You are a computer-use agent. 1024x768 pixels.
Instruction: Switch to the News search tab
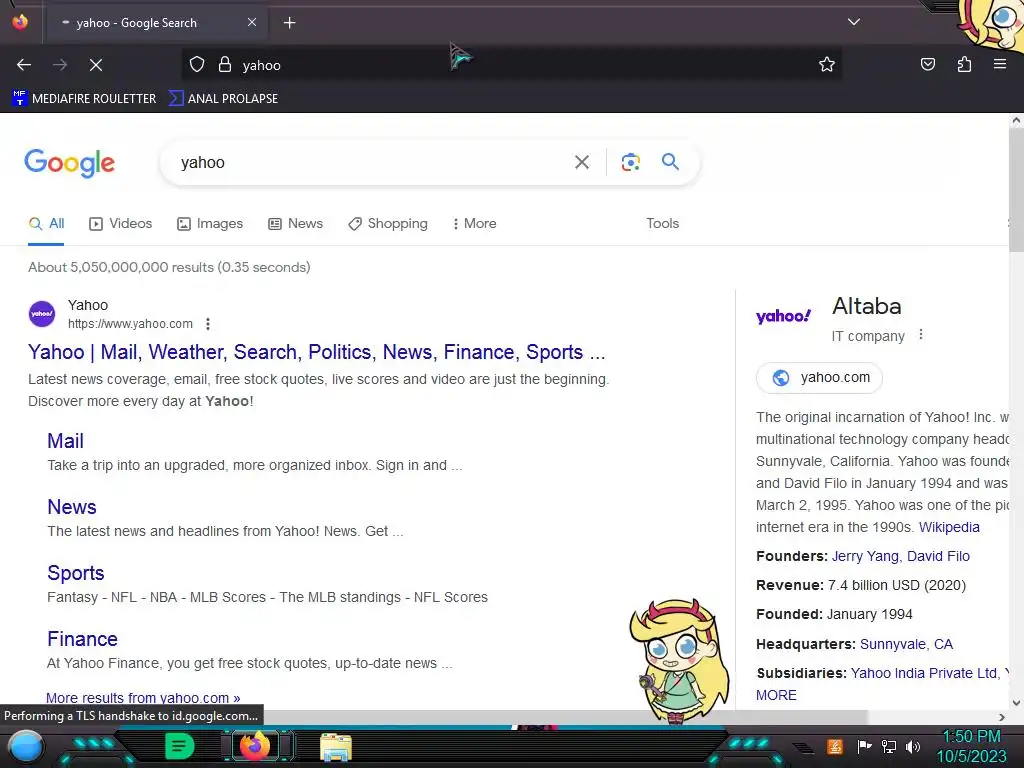tap(296, 224)
